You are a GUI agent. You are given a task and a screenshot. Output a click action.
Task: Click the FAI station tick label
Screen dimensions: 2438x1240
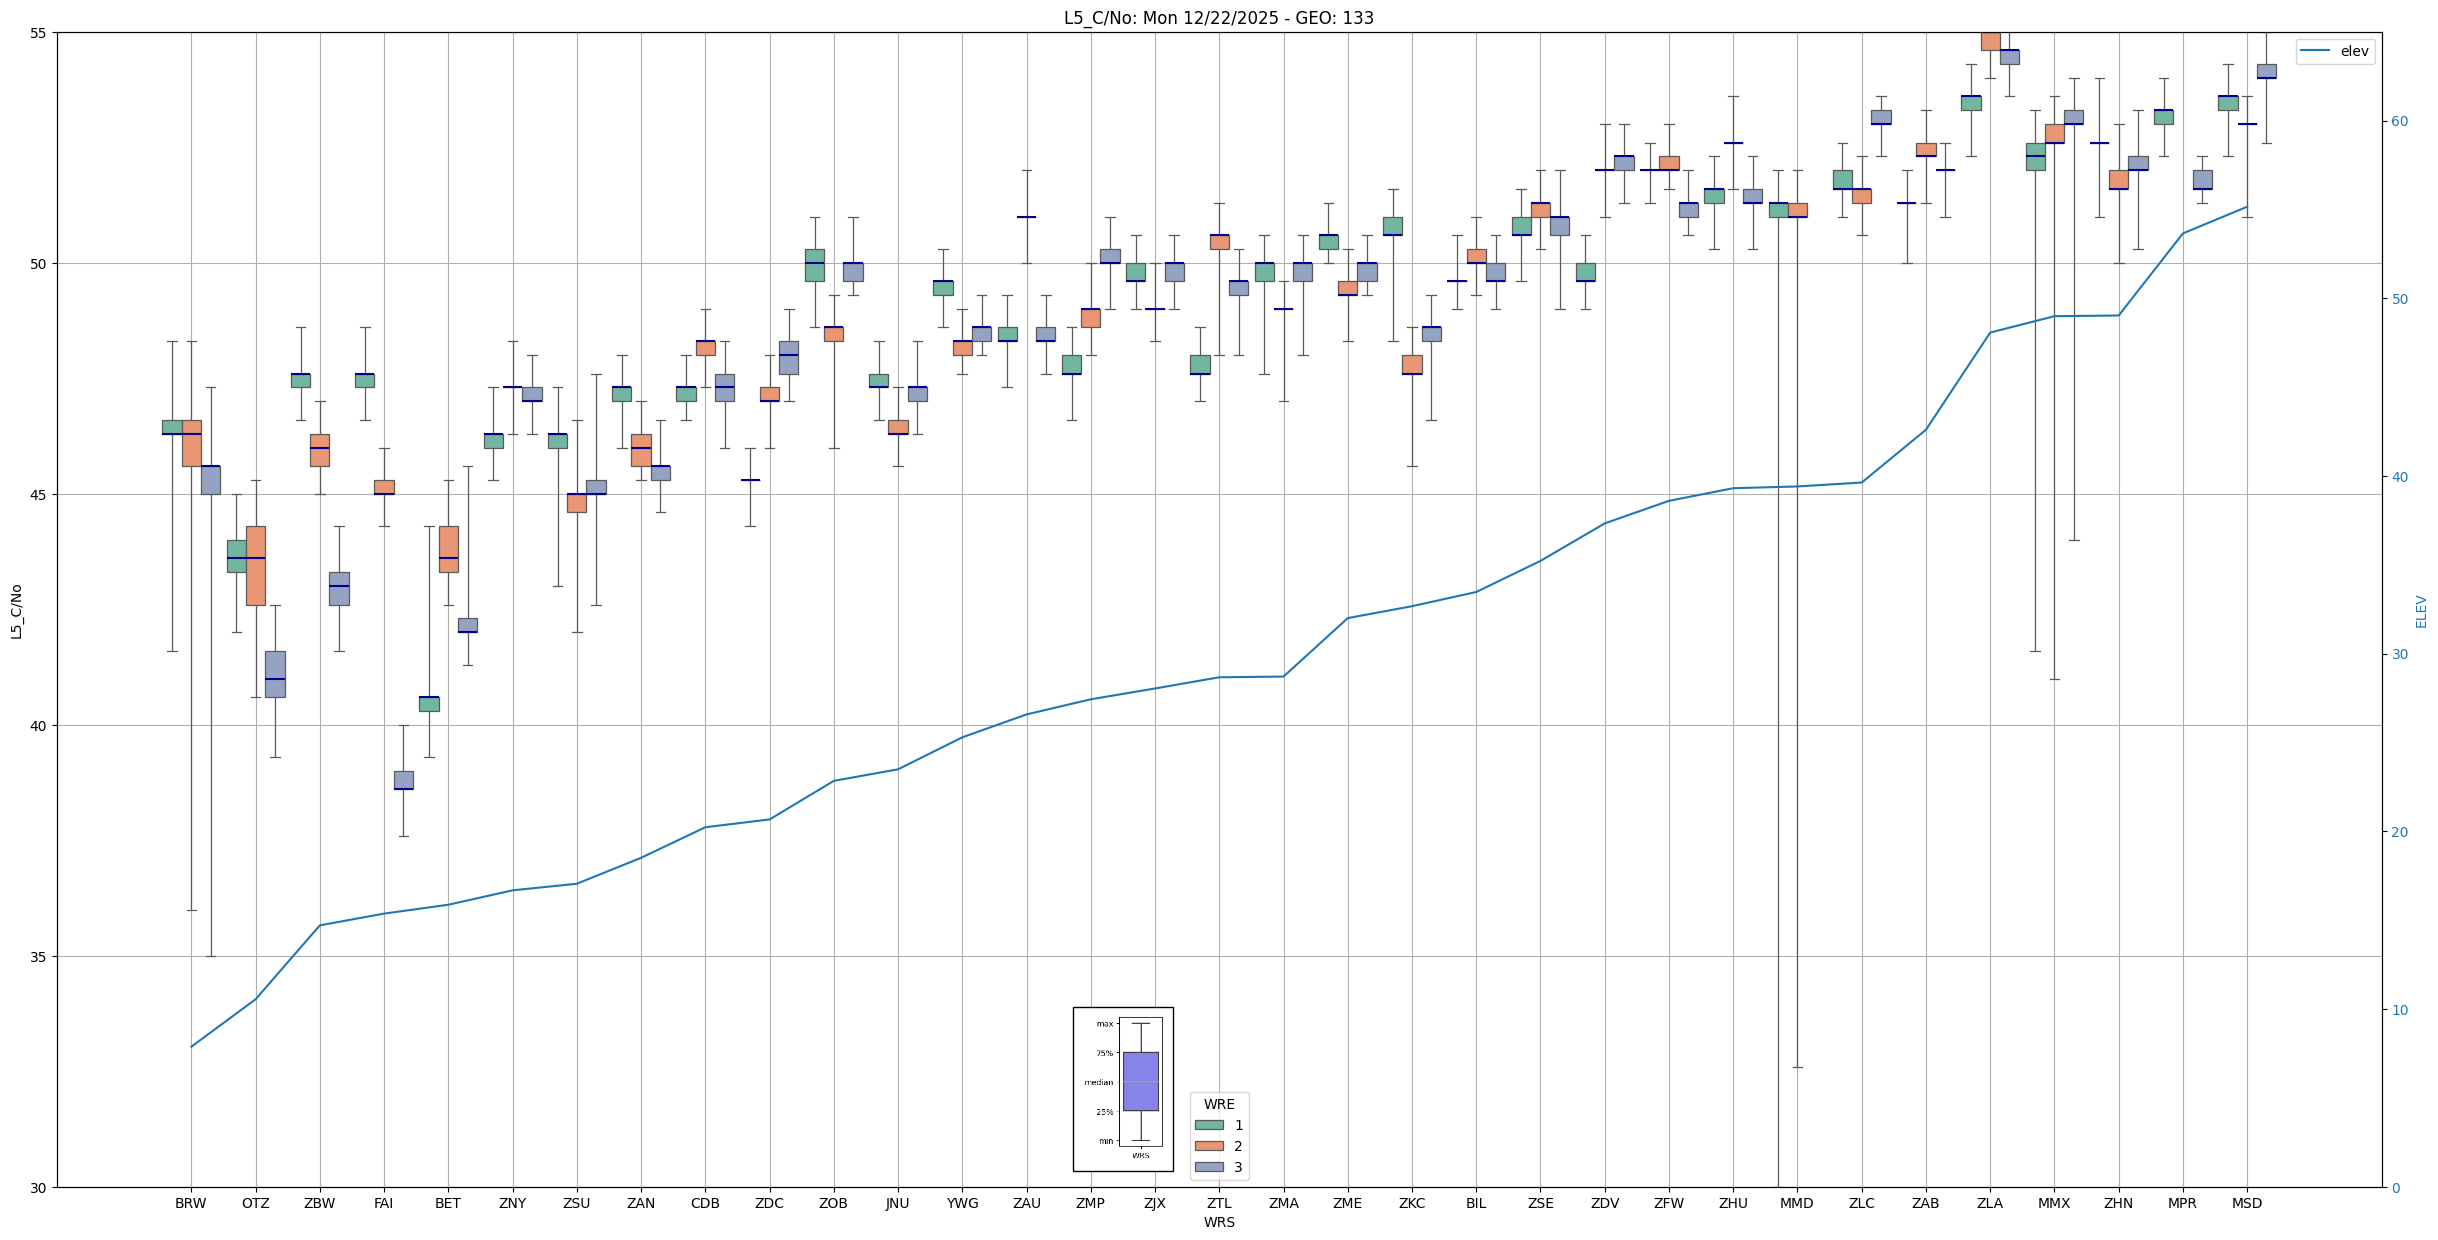coord(383,1203)
